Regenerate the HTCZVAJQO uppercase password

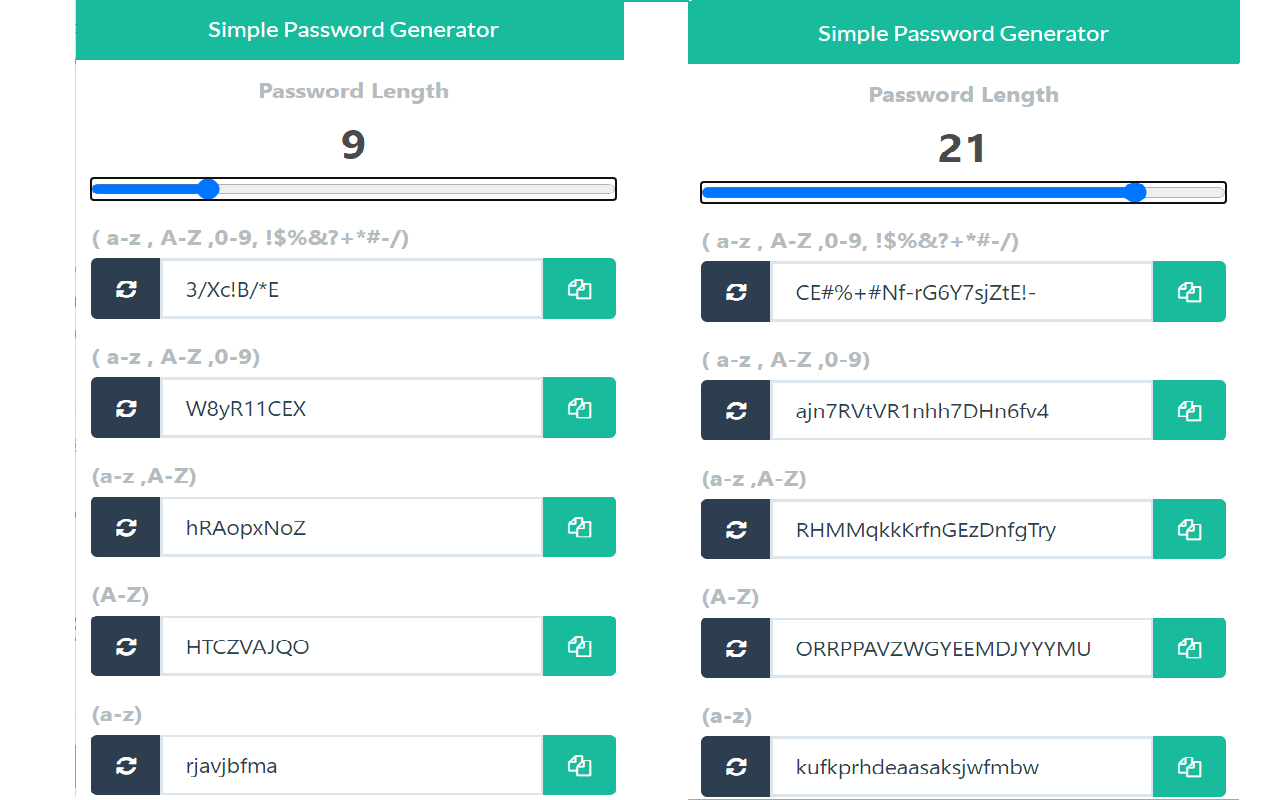[126, 646]
